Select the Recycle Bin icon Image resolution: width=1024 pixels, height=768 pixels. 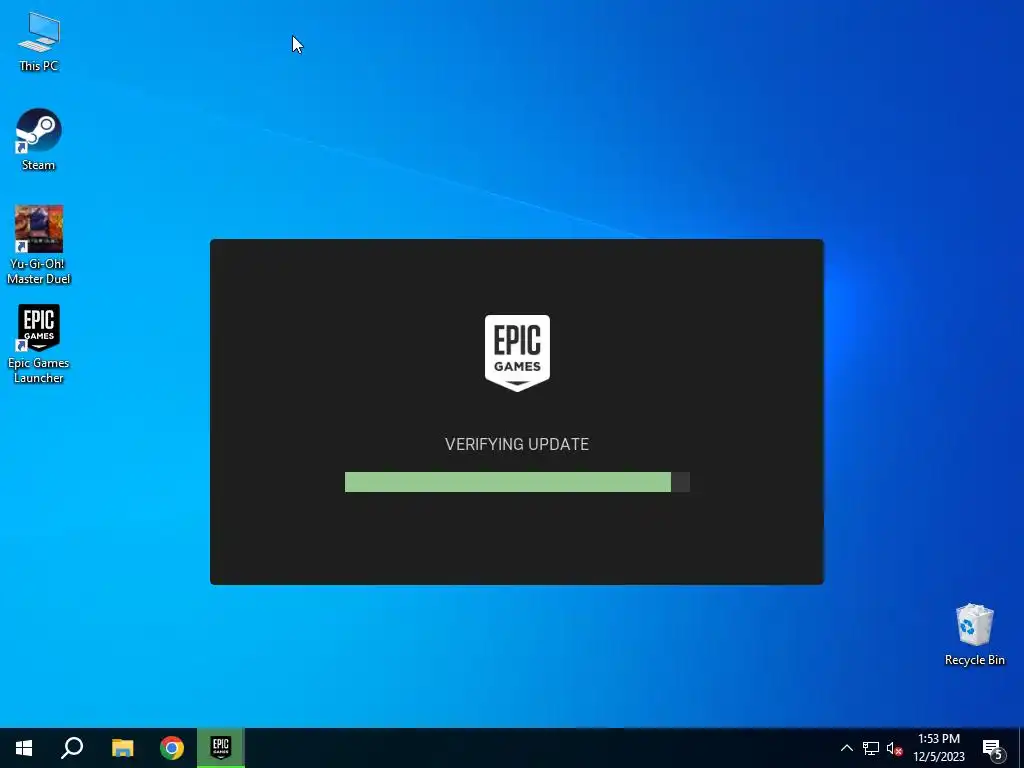[974, 634]
